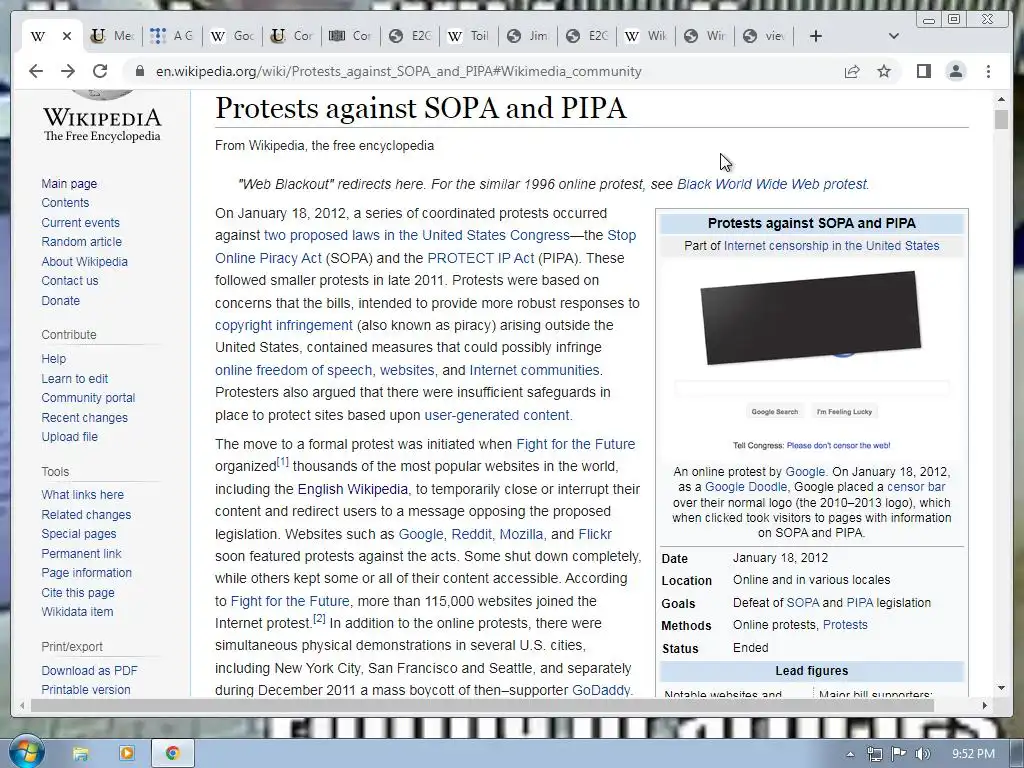Open Printable version link
This screenshot has height=768, width=1024.
(86, 690)
